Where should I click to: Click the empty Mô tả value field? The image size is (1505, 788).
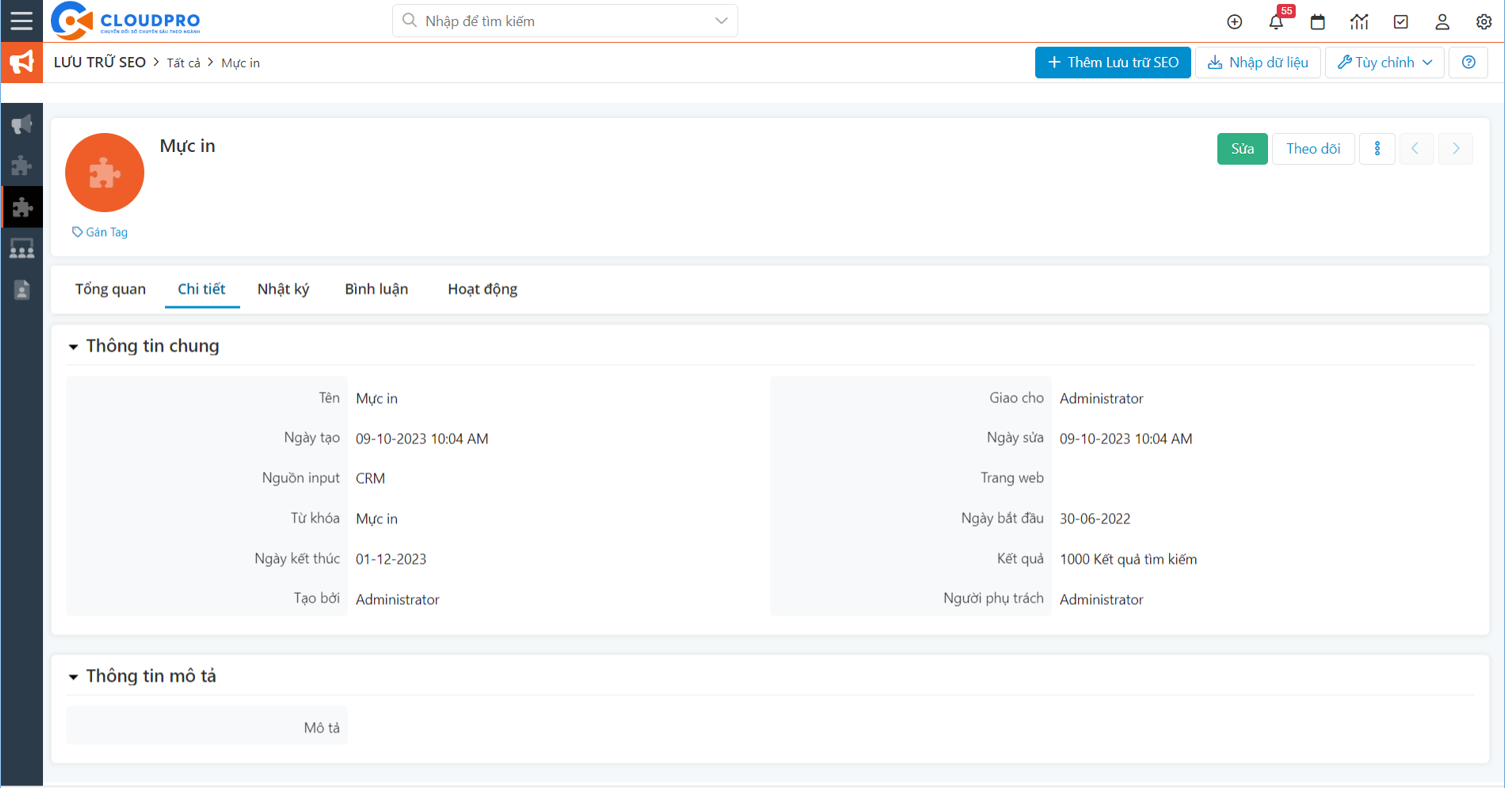(910, 727)
